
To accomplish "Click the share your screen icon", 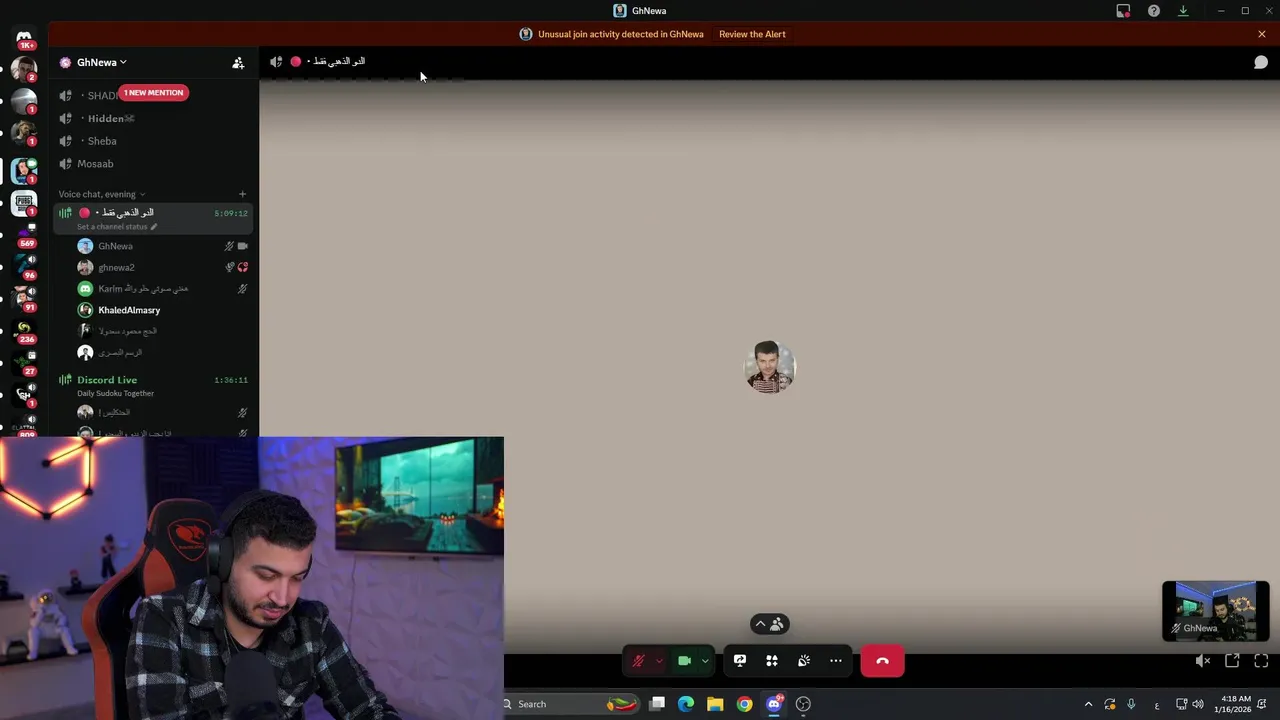I will click(740, 661).
